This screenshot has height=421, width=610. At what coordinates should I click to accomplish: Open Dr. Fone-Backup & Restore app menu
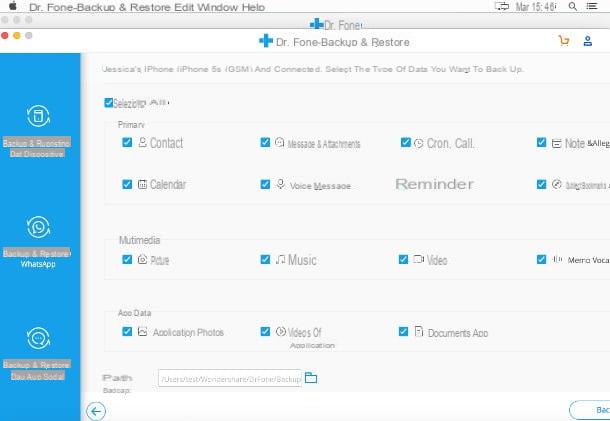pos(101,7)
